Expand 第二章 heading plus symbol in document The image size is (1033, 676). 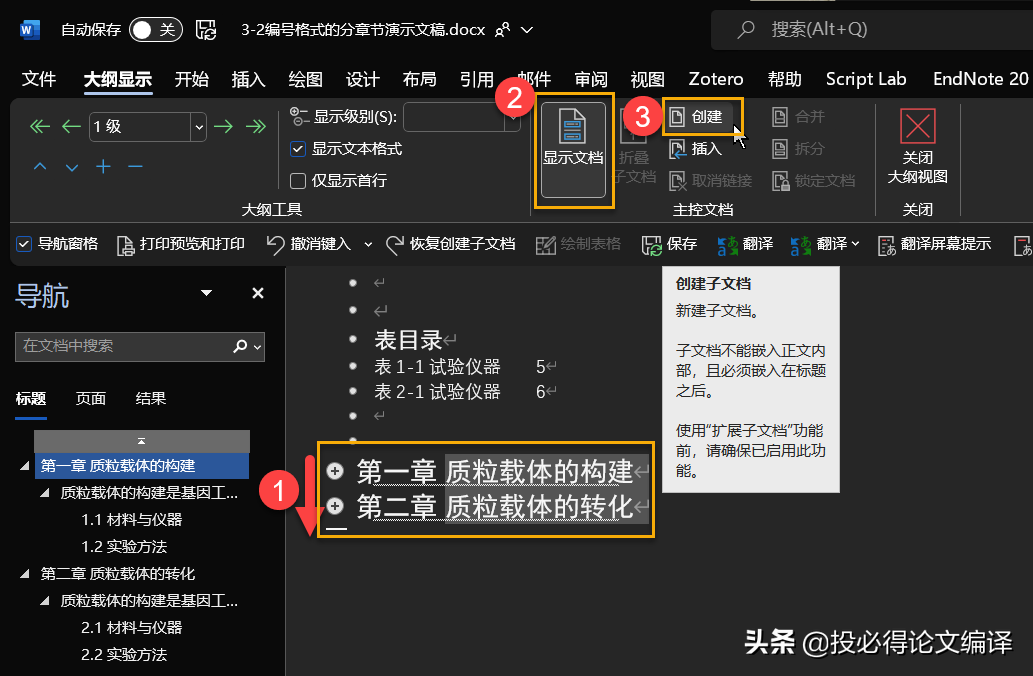tap(335, 505)
